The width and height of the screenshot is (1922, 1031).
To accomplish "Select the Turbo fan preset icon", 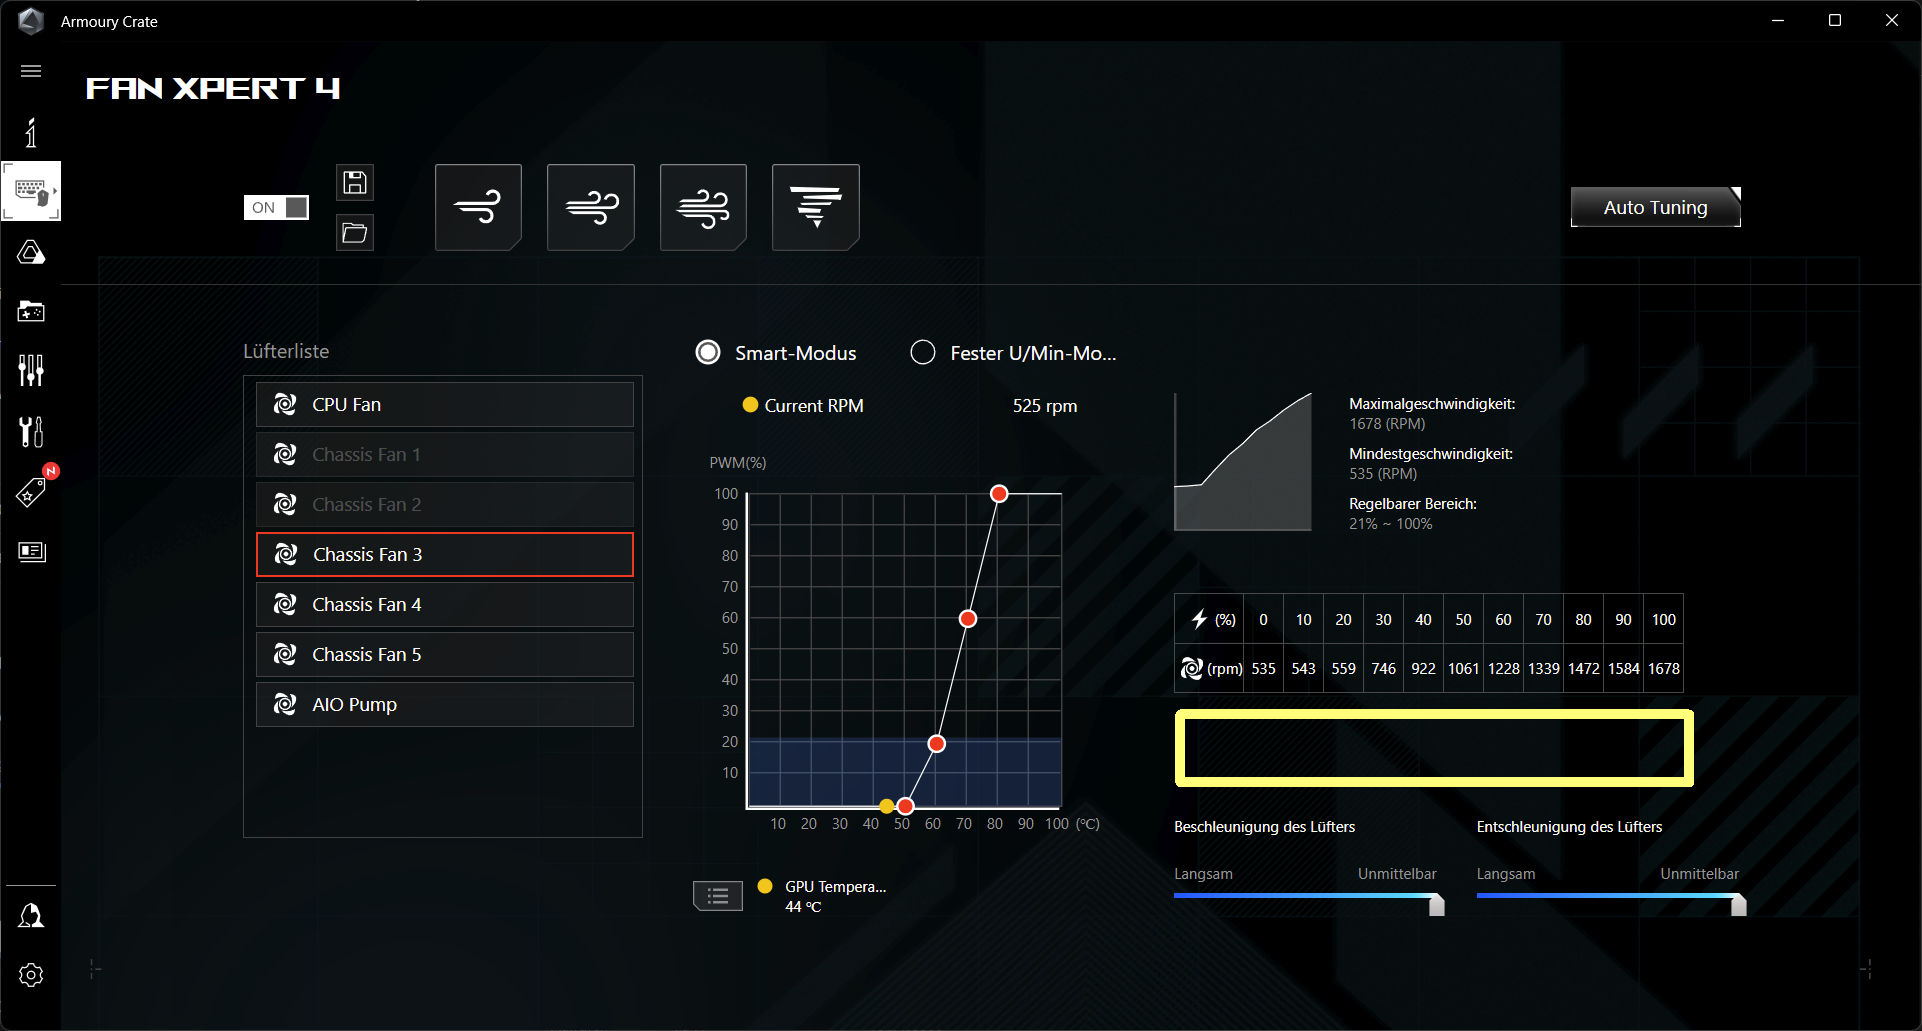I will click(703, 207).
